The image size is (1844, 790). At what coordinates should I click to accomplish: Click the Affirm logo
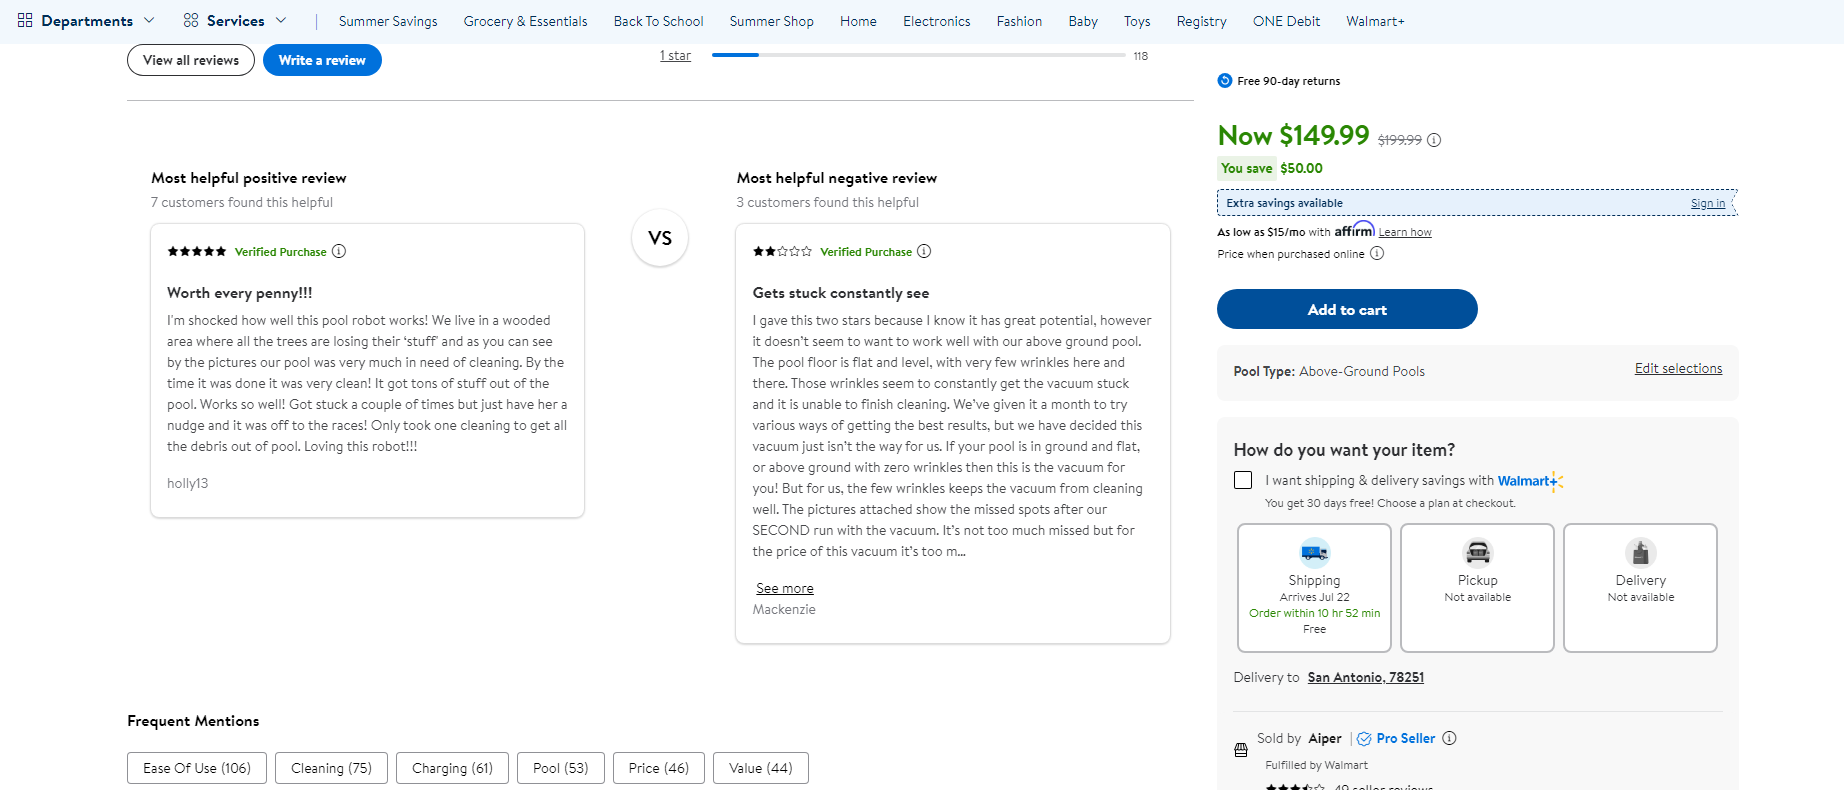[1354, 230]
